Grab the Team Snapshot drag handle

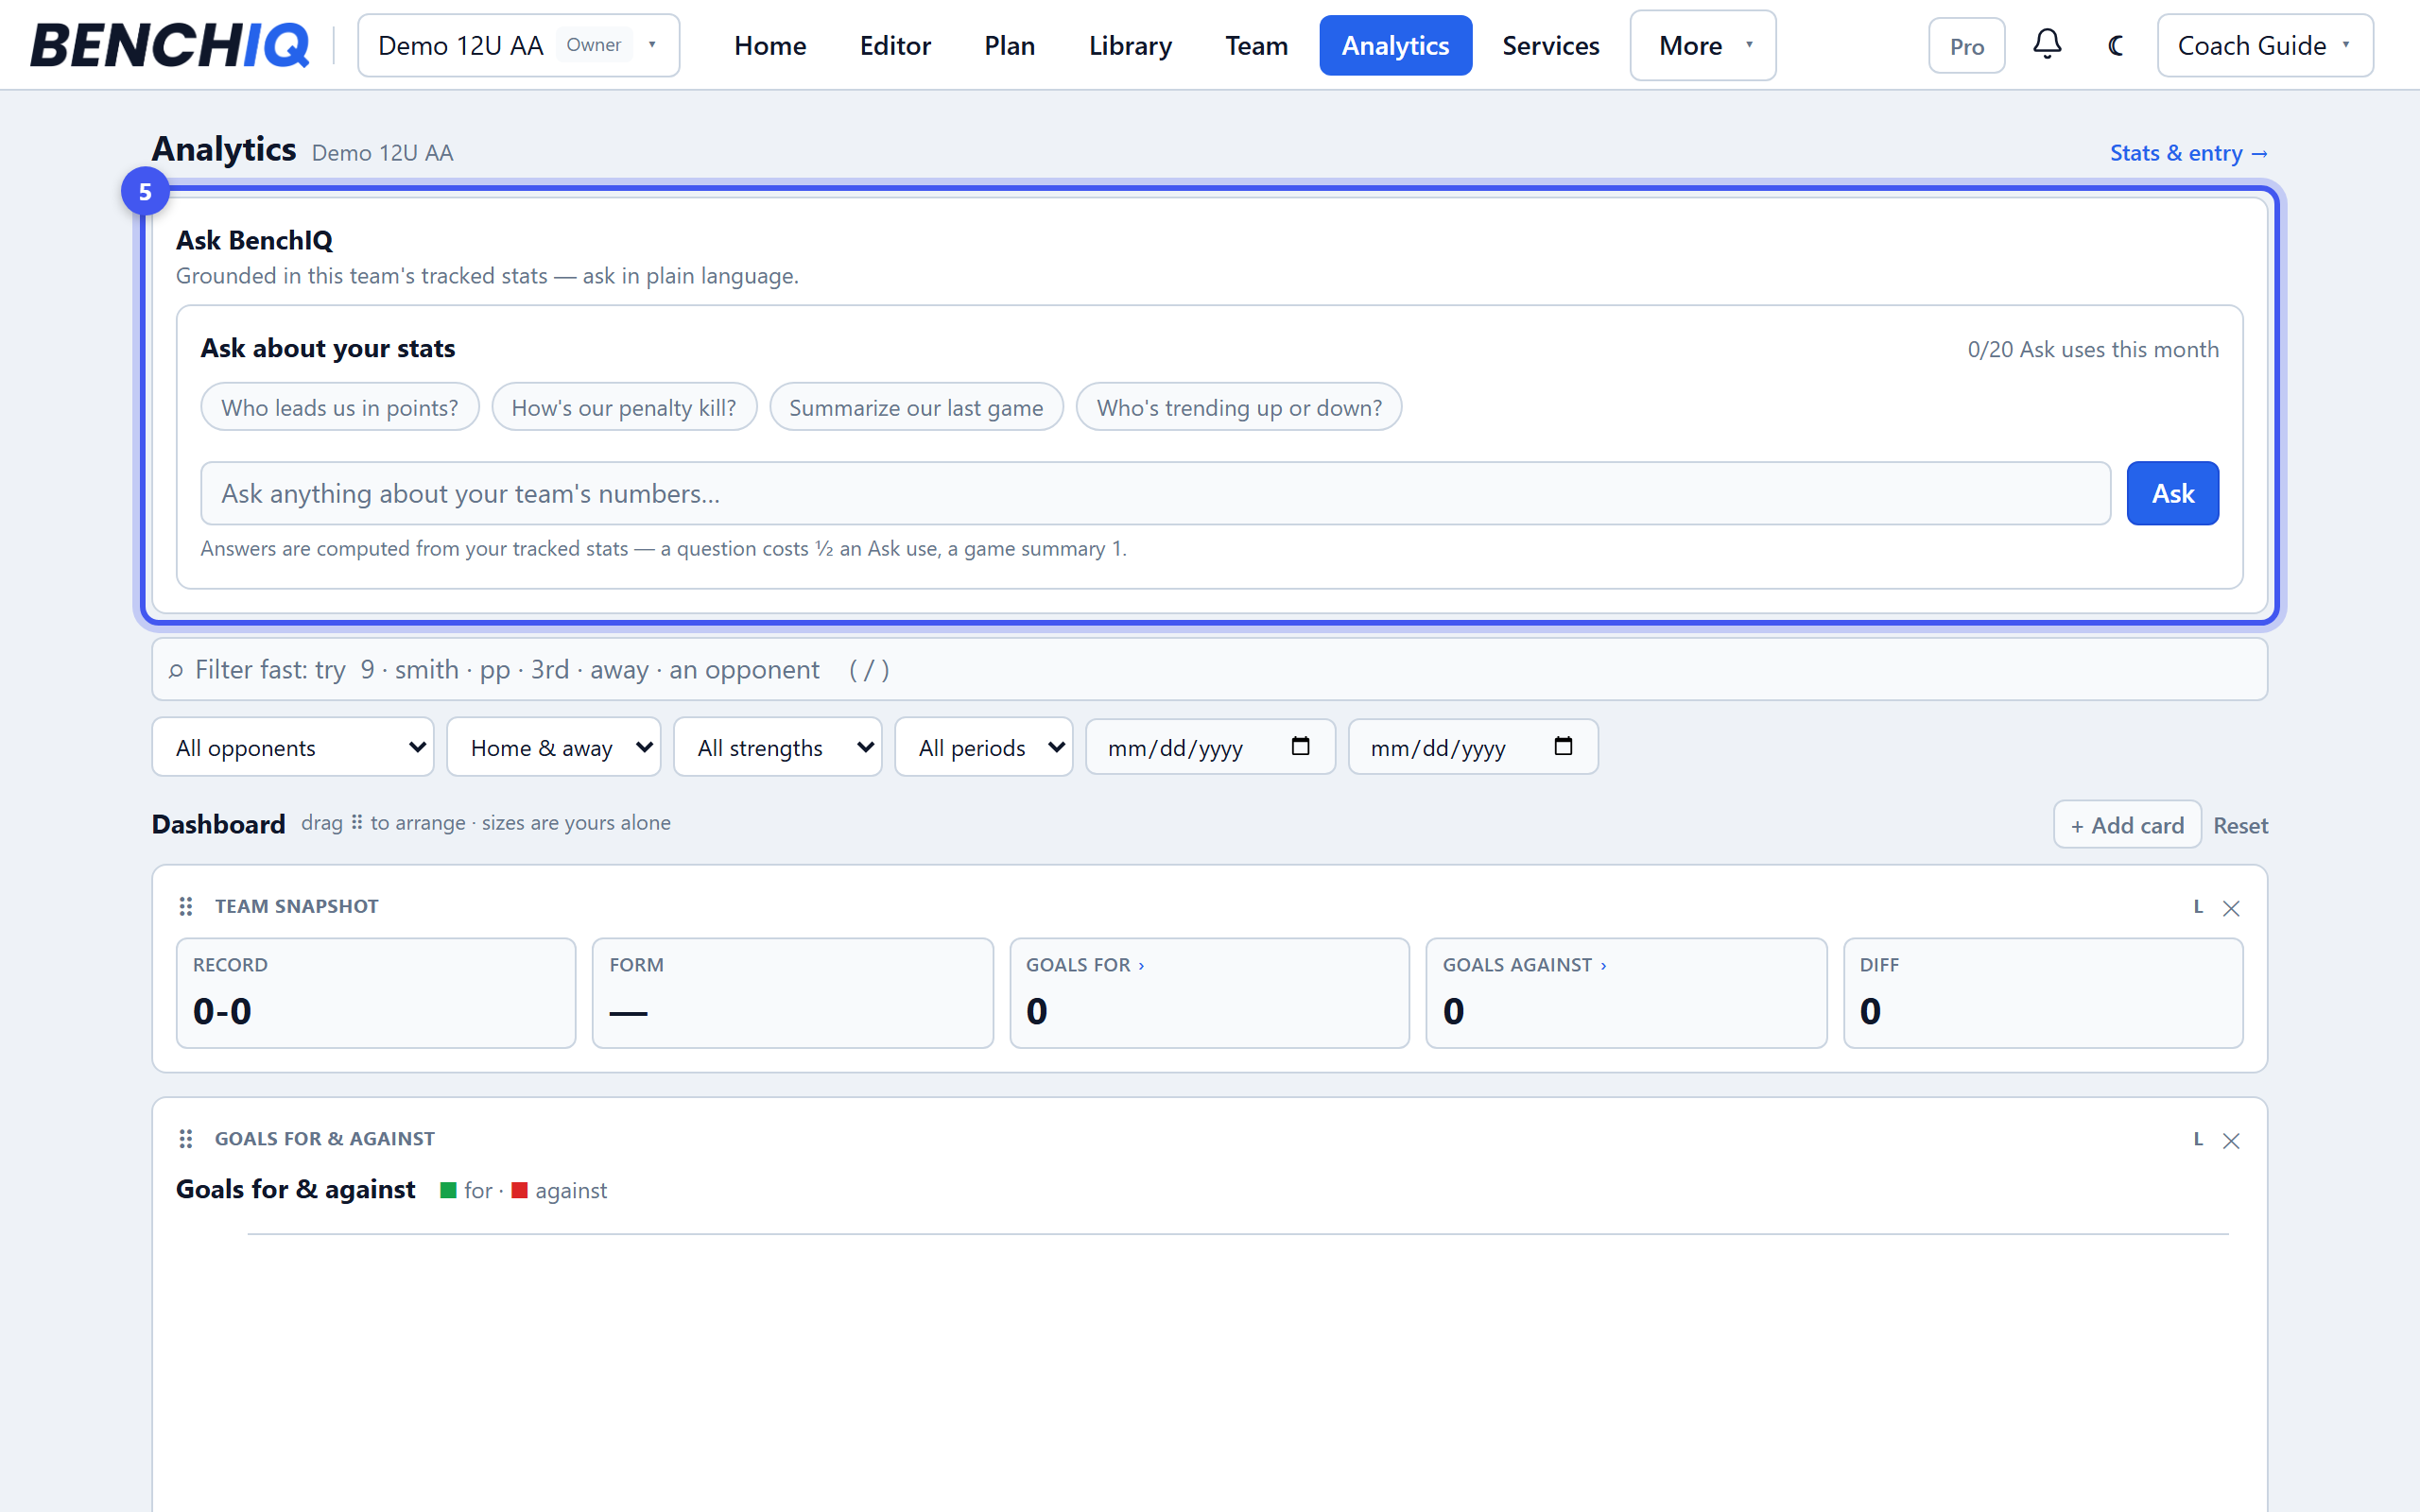click(x=185, y=906)
